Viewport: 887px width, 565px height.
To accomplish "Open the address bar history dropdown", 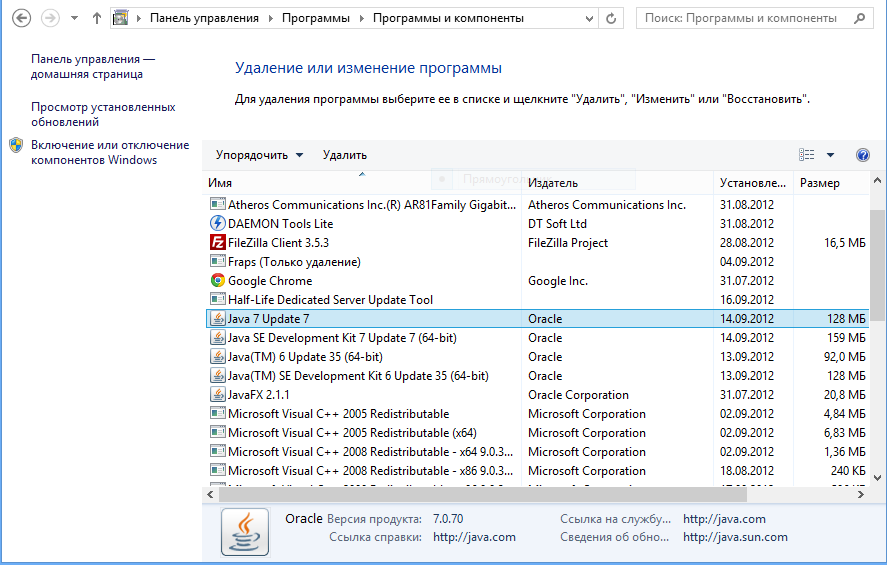I will click(x=590, y=18).
